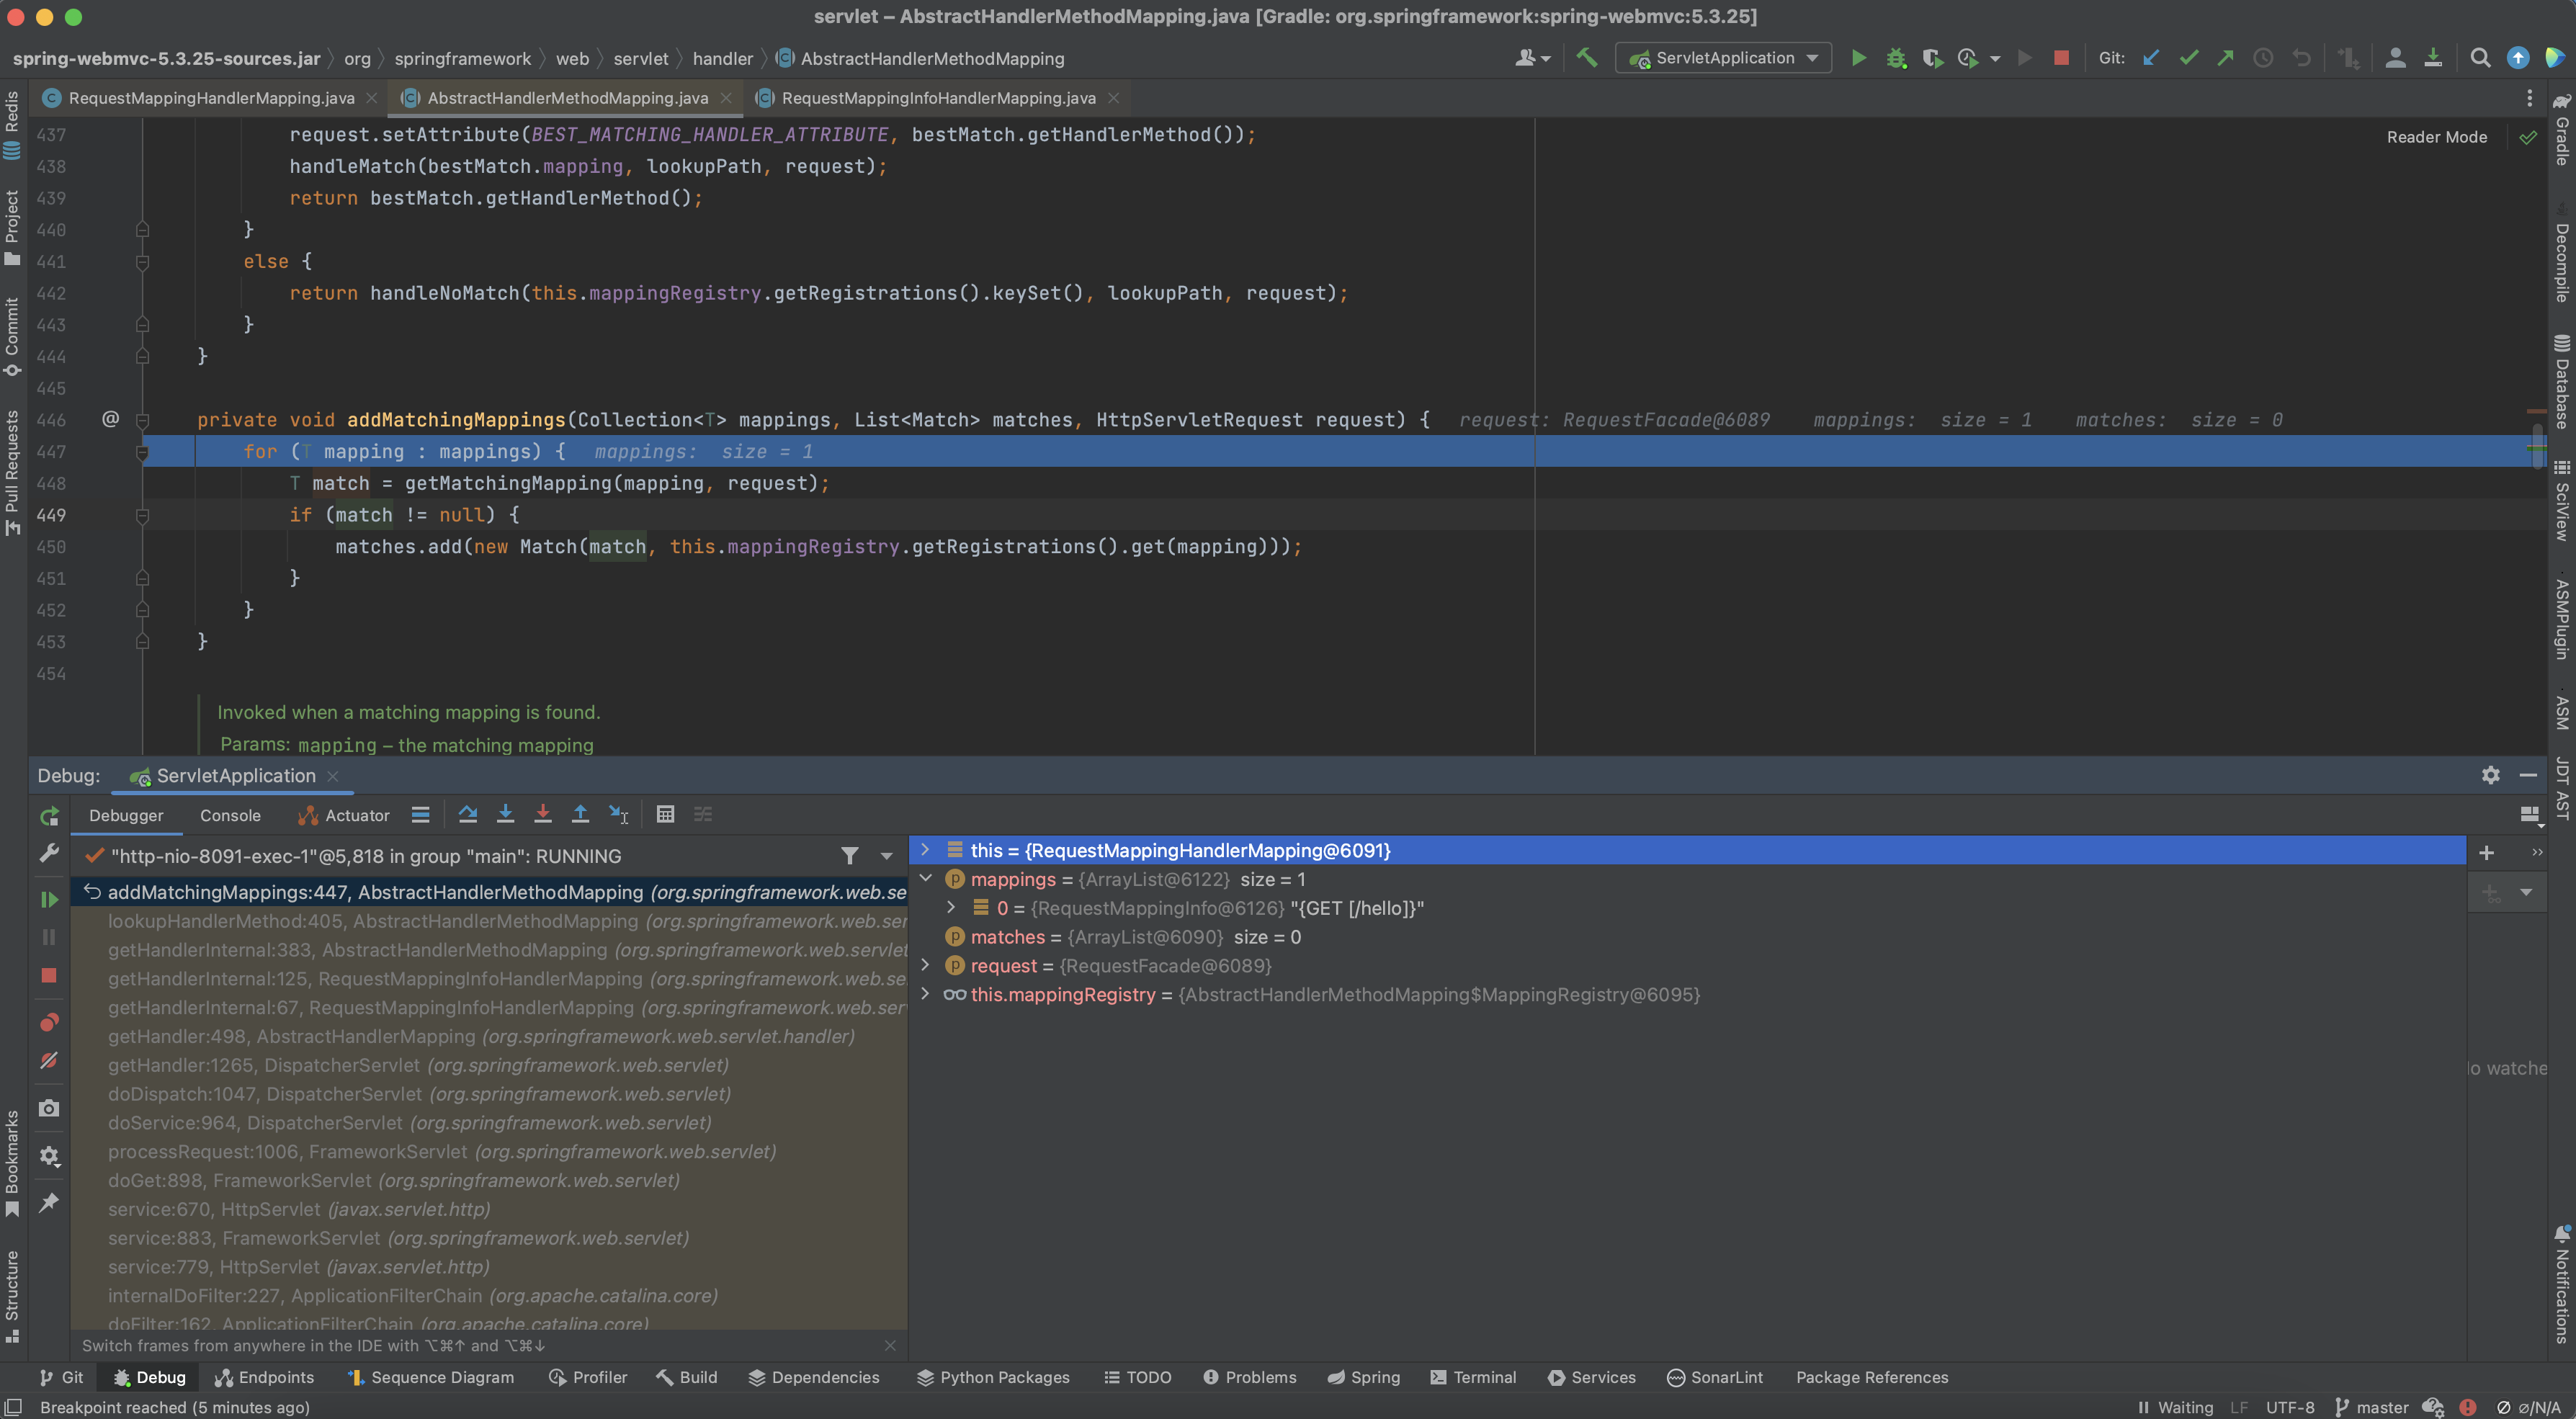Viewport: 2576px width, 1419px height.
Task: Switch to RequestMappingHandlerMapping.java tab
Action: point(211,98)
